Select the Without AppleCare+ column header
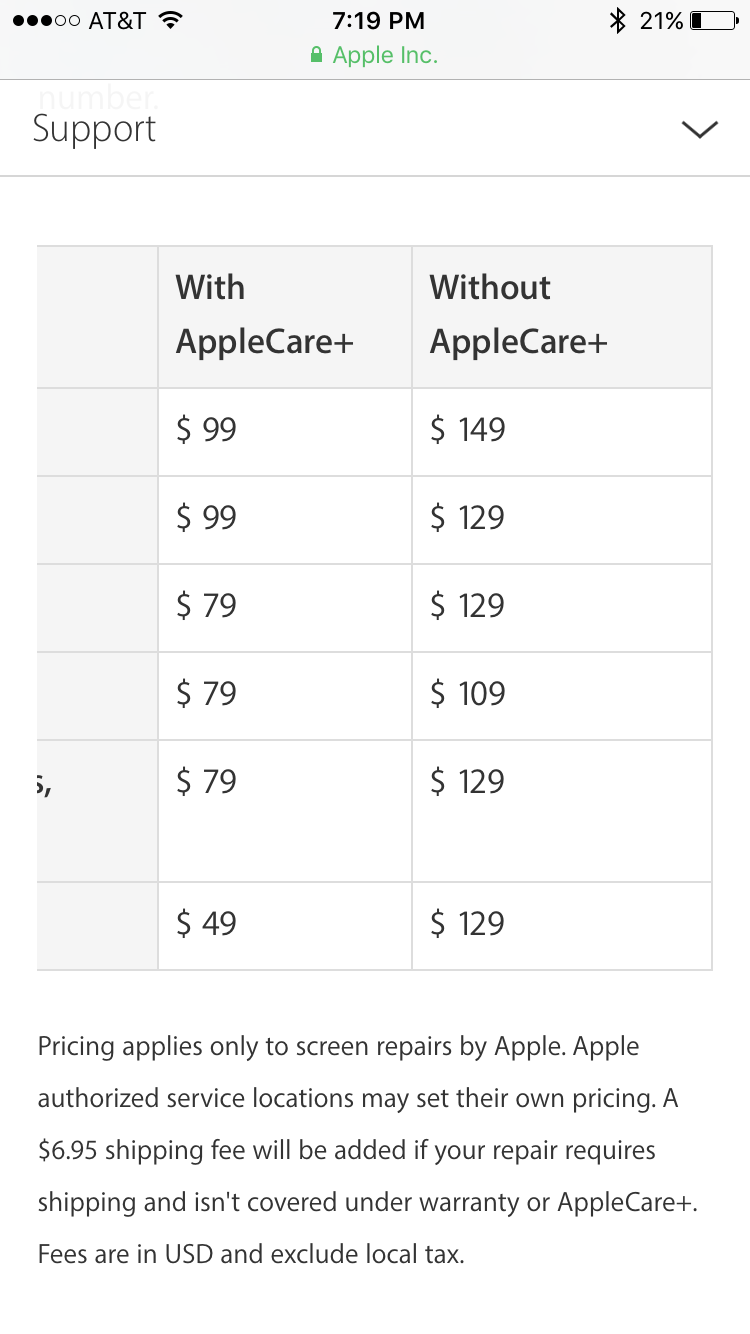The image size is (750, 1334). tap(562, 317)
